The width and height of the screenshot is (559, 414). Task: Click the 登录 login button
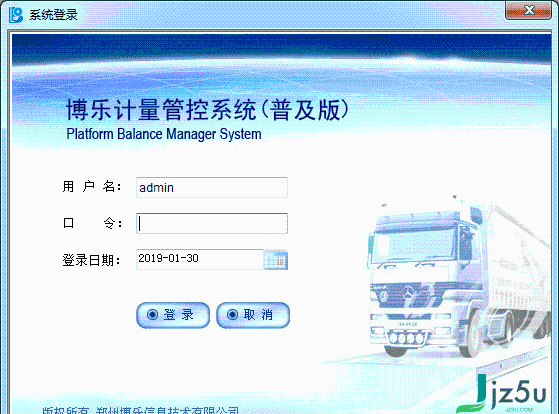click(x=173, y=315)
